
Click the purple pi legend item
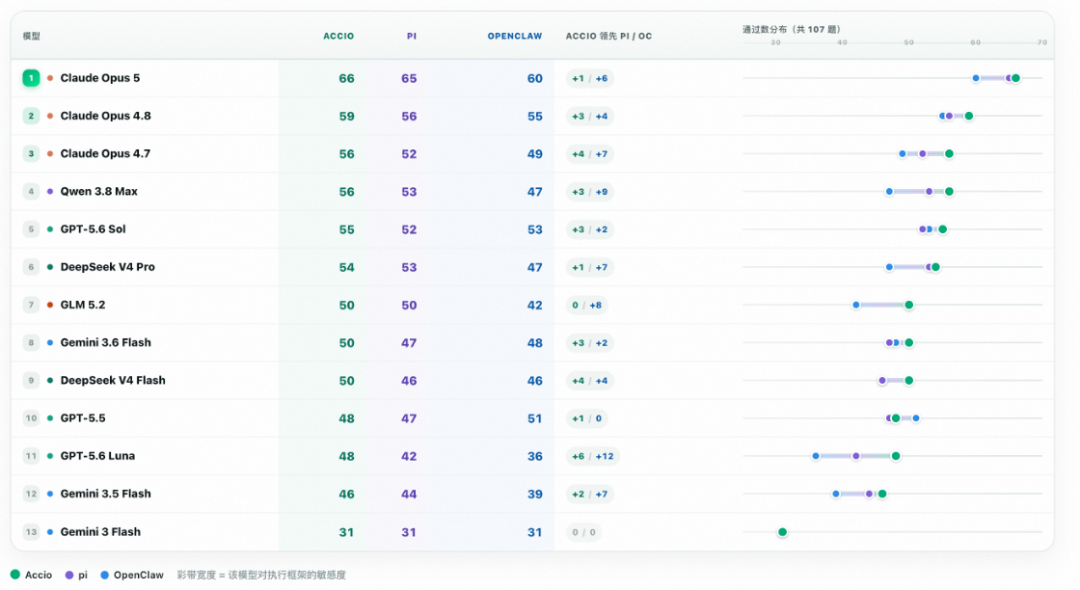click(x=76, y=575)
